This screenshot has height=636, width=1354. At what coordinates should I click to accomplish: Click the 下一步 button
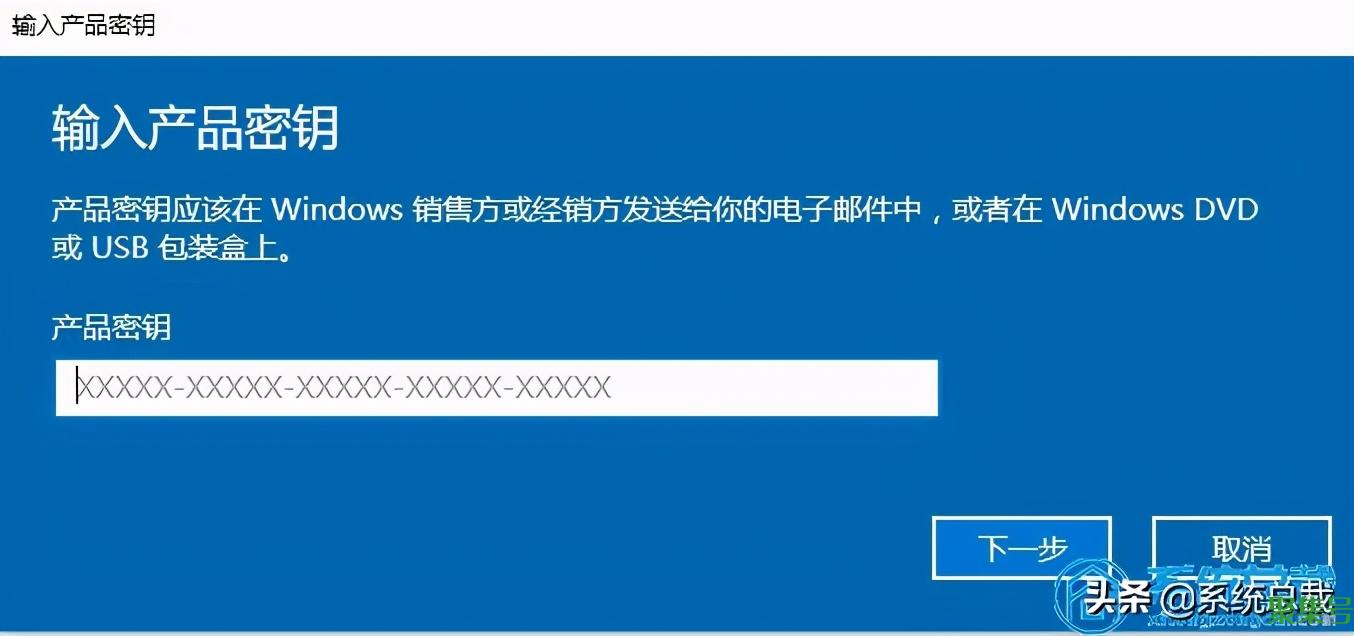(1022, 548)
